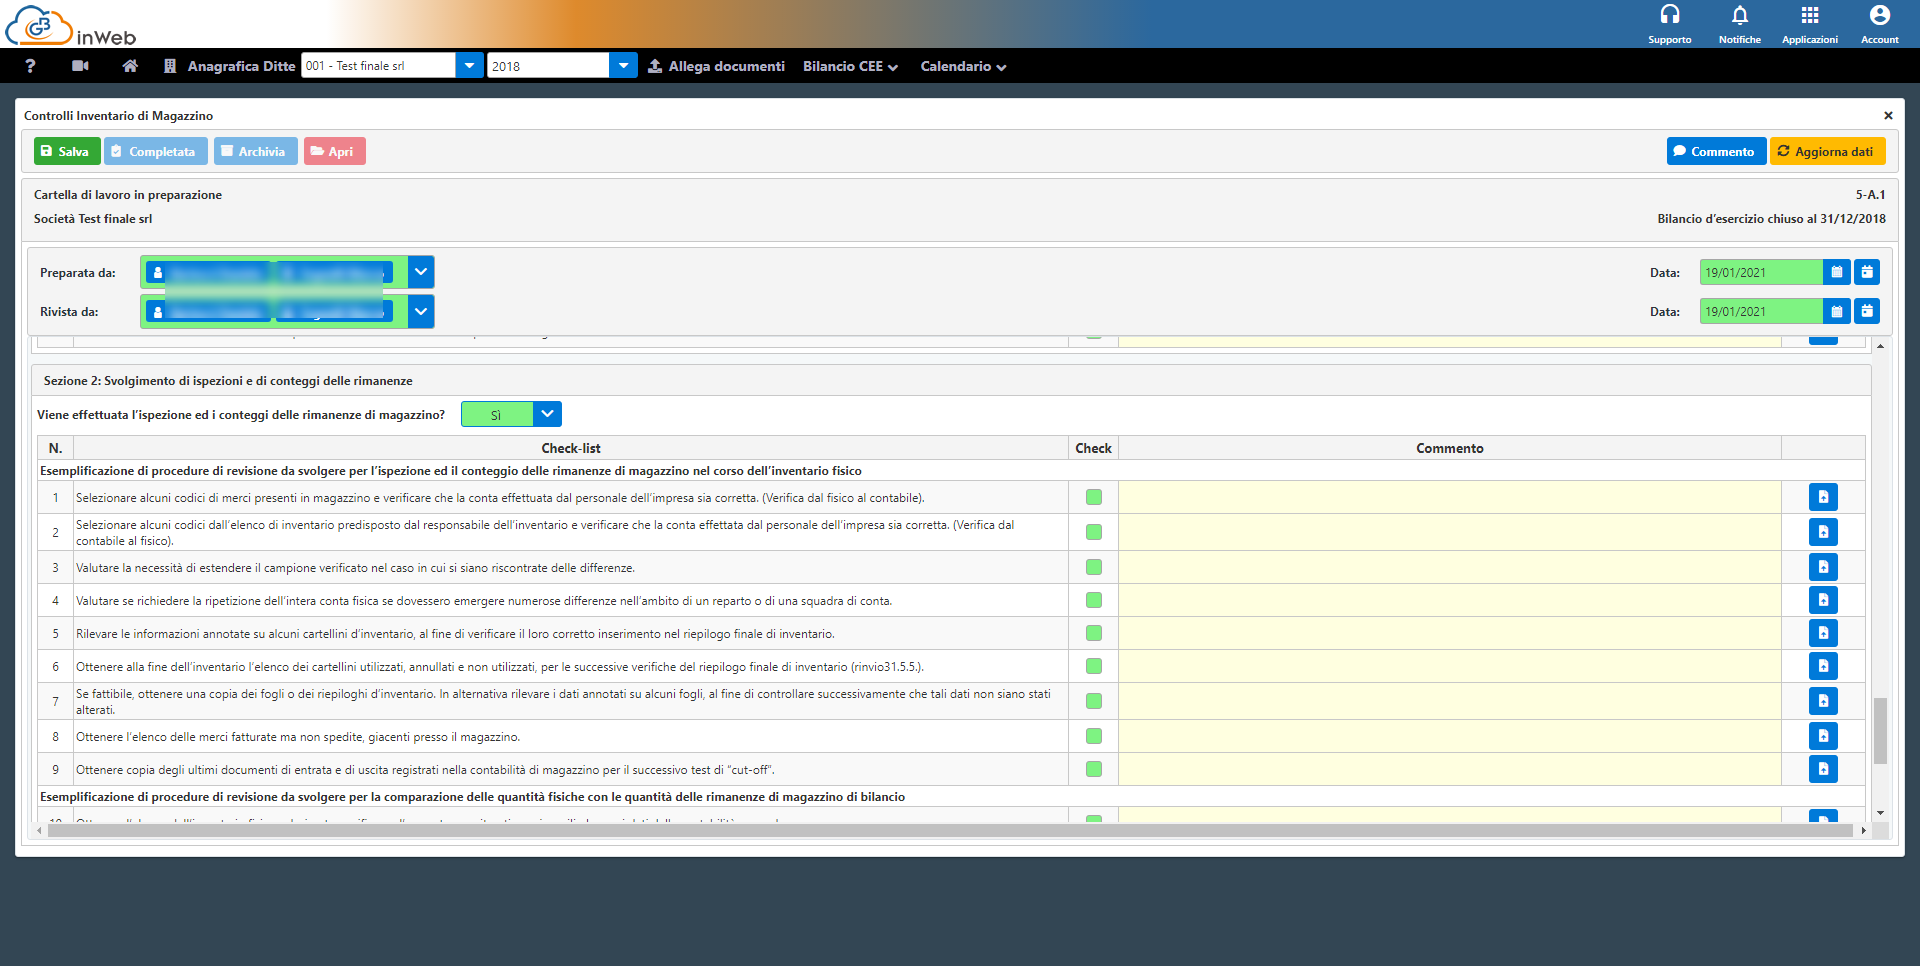Image resolution: width=1920 pixels, height=966 pixels.
Task: Open the Calendario menu
Action: pyautogui.click(x=962, y=66)
